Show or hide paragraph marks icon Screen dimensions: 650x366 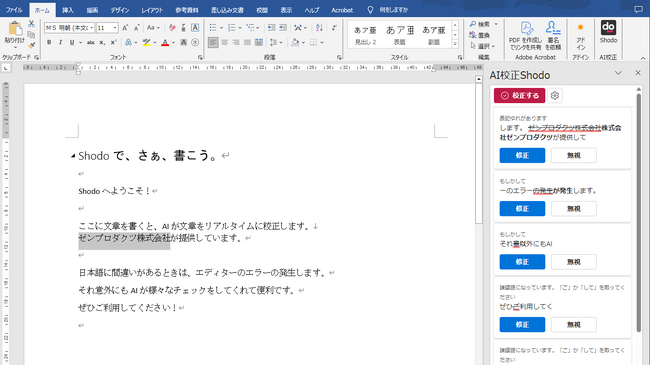point(334,28)
